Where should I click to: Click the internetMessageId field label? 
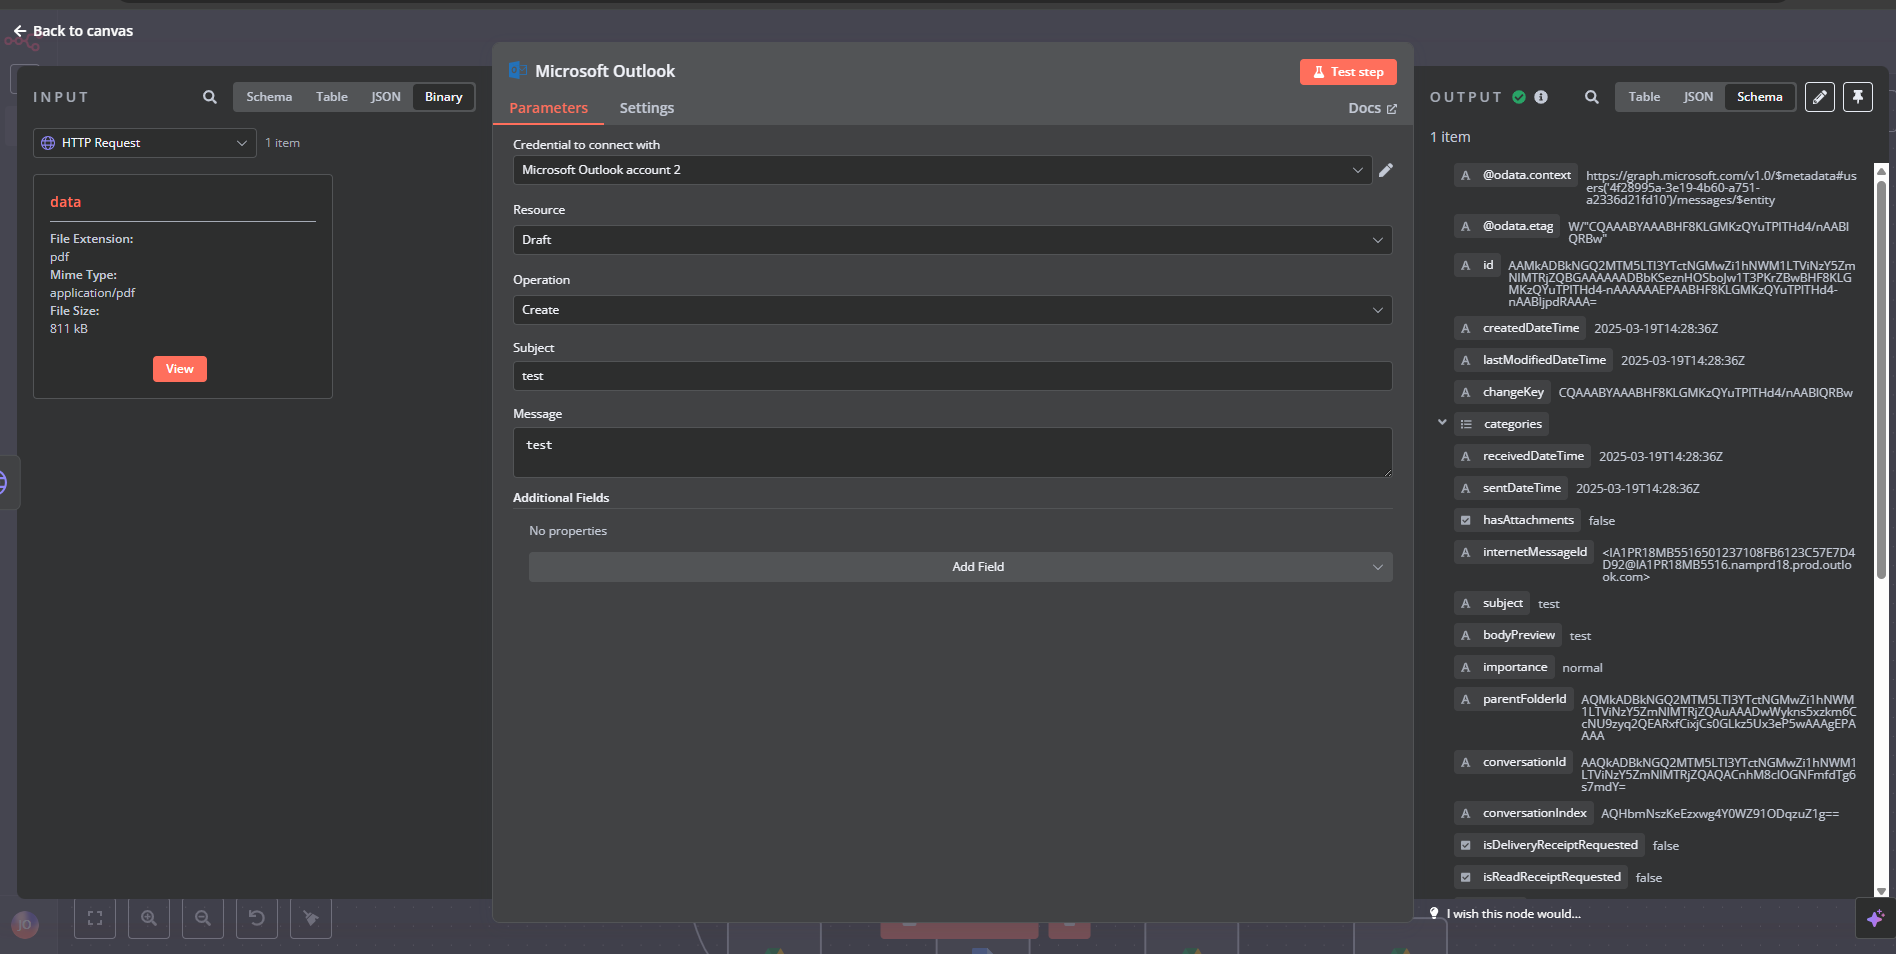pos(1534,552)
